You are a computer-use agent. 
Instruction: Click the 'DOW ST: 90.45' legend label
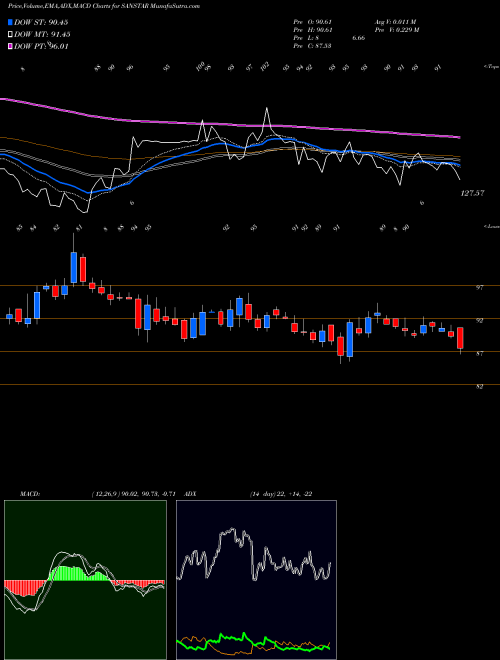pyautogui.click(x=41, y=22)
